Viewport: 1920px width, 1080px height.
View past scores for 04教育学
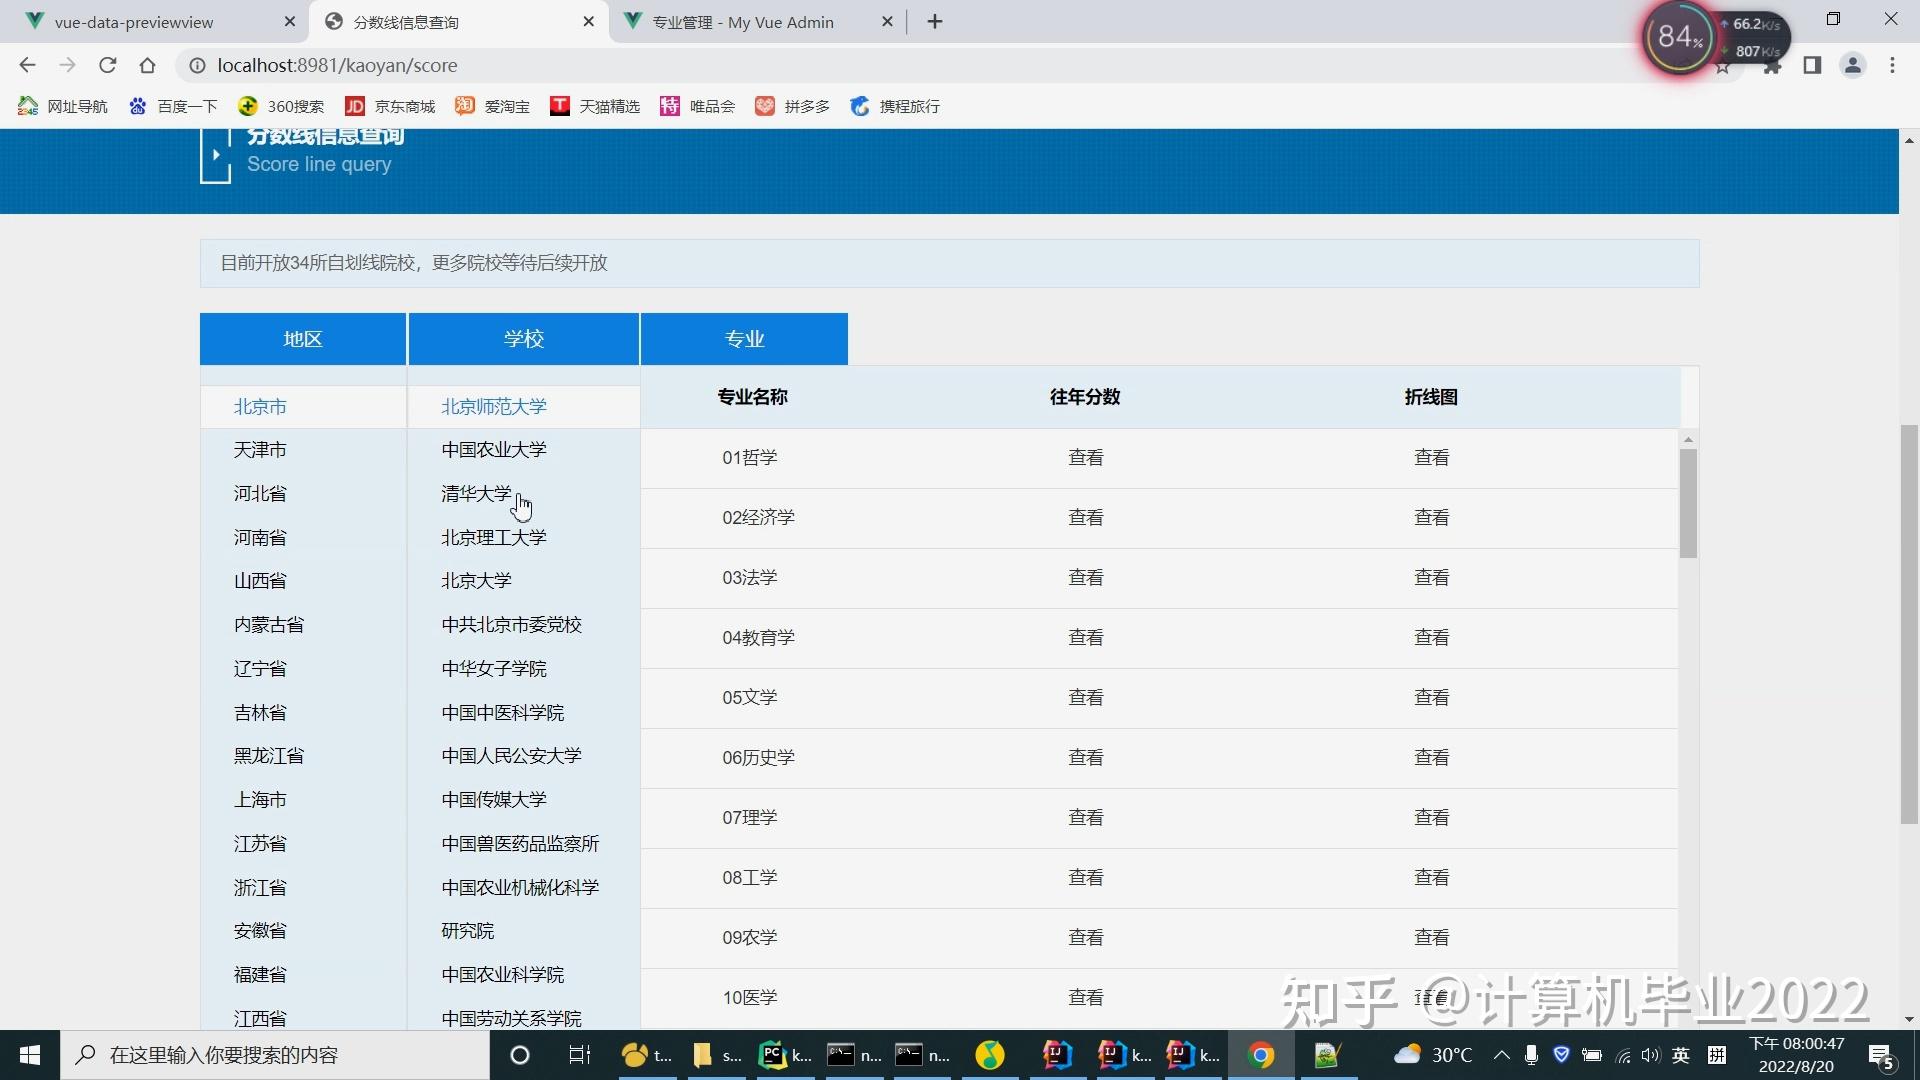tap(1085, 638)
